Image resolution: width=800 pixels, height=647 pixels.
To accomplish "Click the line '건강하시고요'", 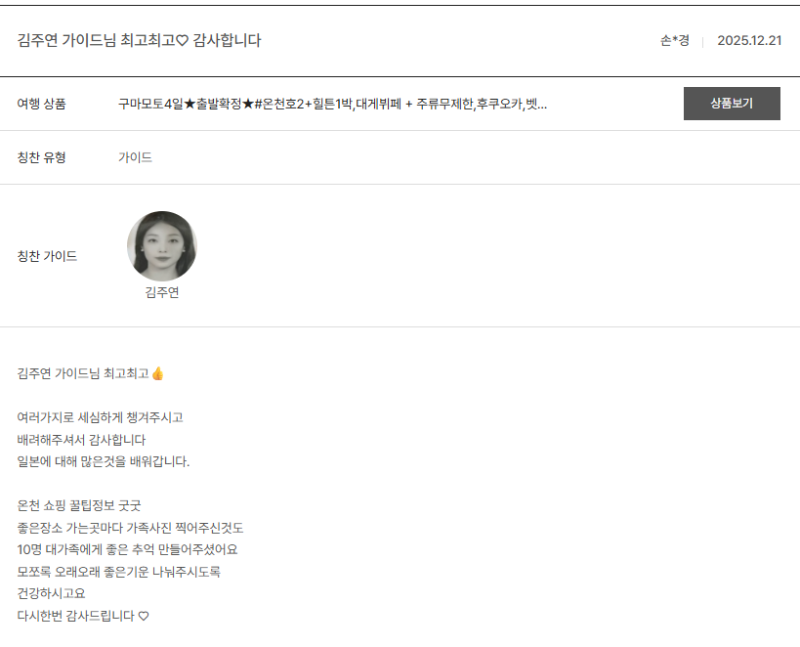I will tap(51, 594).
